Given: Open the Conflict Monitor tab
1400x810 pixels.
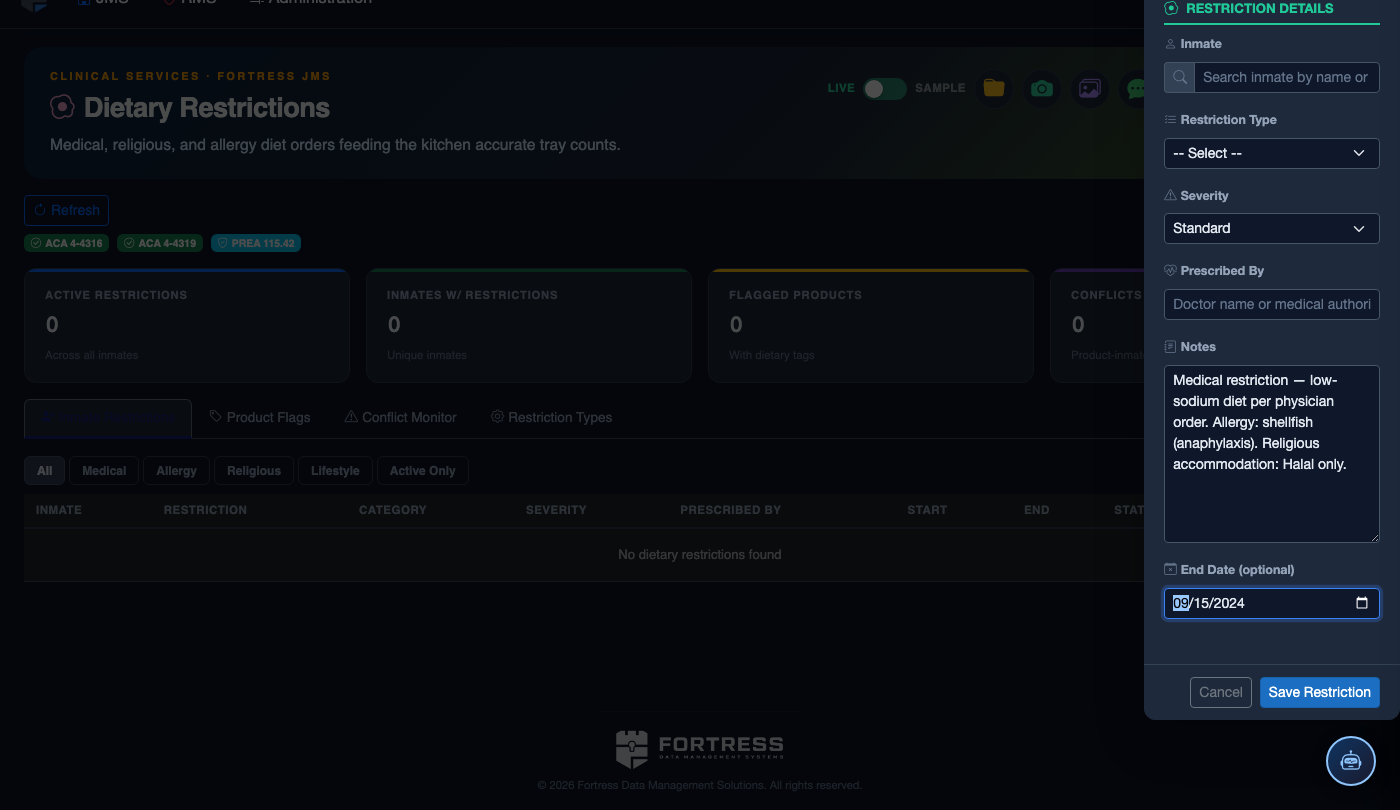Looking at the screenshot, I should tap(400, 417).
